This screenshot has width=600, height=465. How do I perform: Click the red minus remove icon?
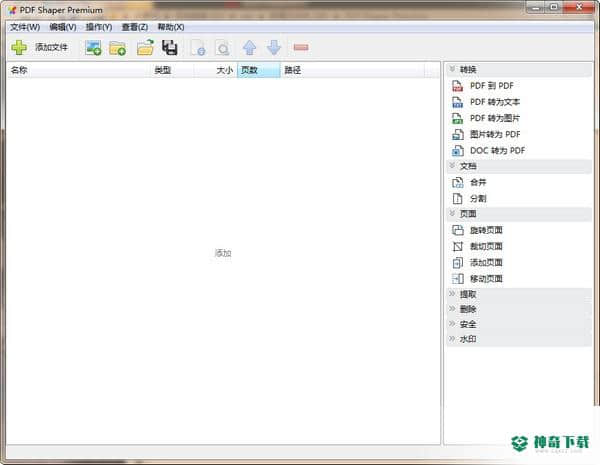point(301,47)
